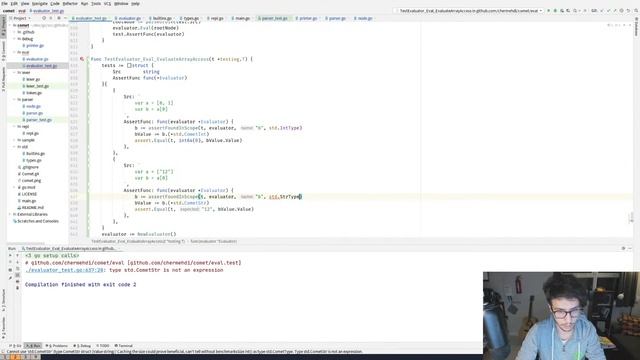Screen dimensions: 640x360
Task: Expand the sample folder
Action: pos(14,140)
